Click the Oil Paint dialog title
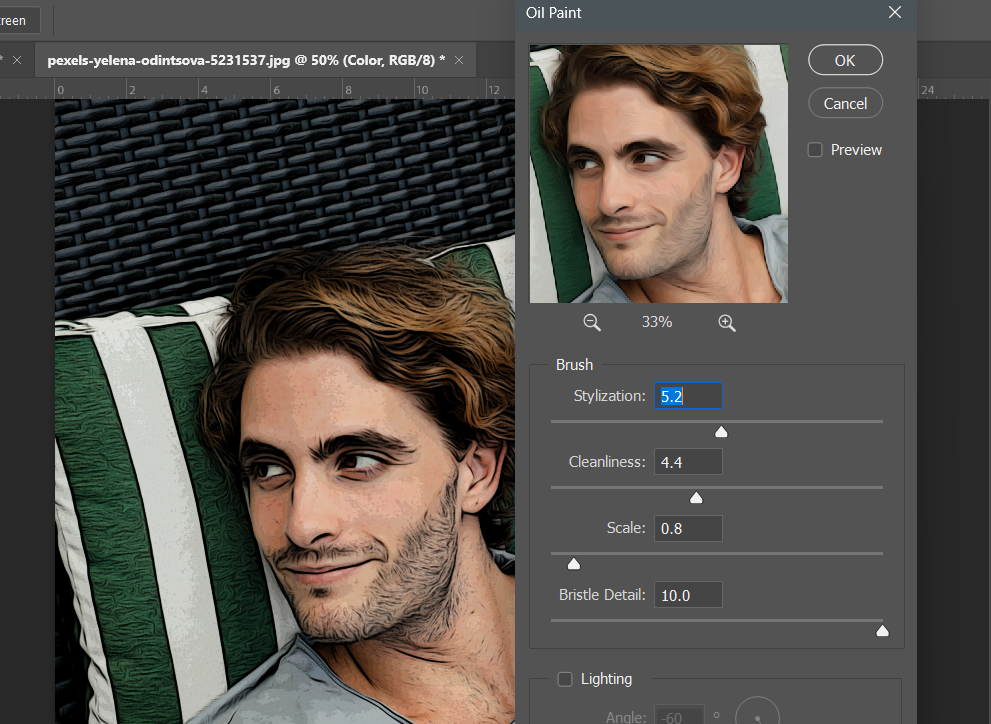 tap(554, 13)
